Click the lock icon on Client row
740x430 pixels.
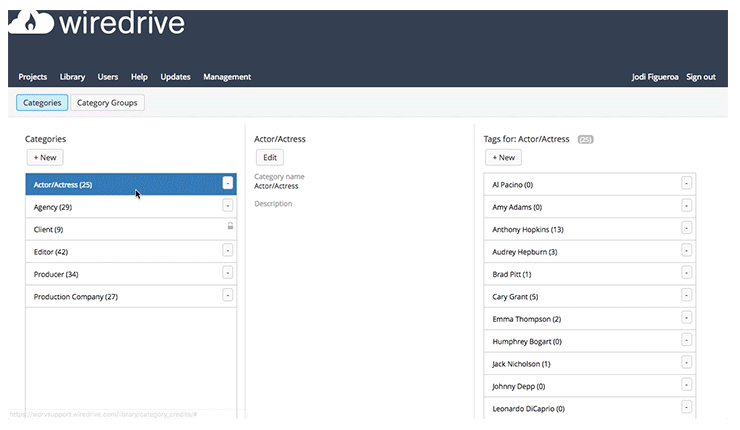point(230,226)
